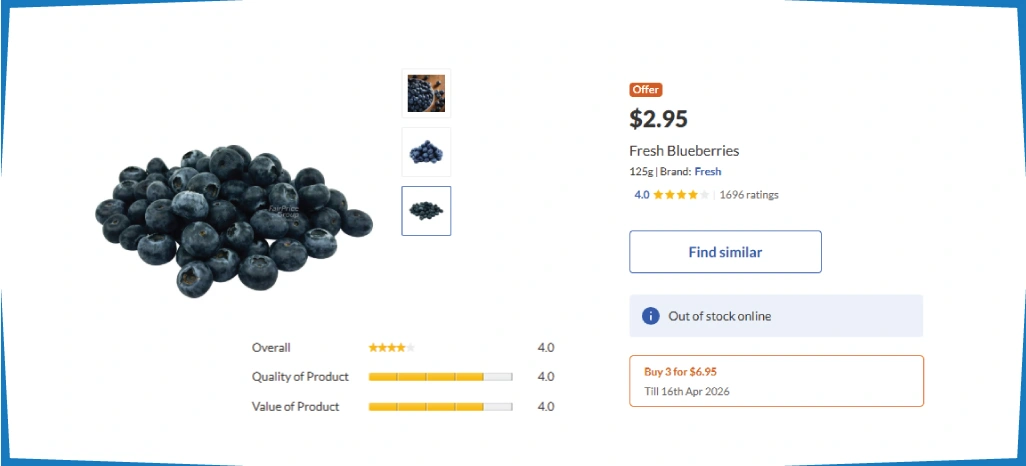
Task: Click the Fresh Blueberries product title
Action: pos(684,151)
